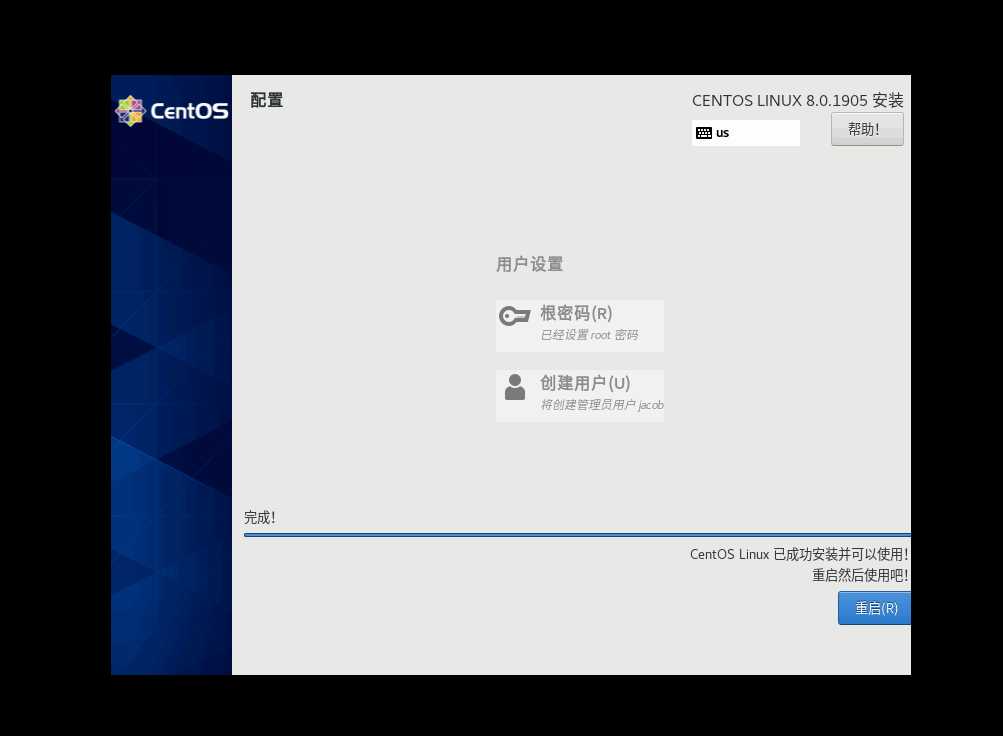Click the 完成! status label
The width and height of the screenshot is (1003, 736).
pos(259,517)
